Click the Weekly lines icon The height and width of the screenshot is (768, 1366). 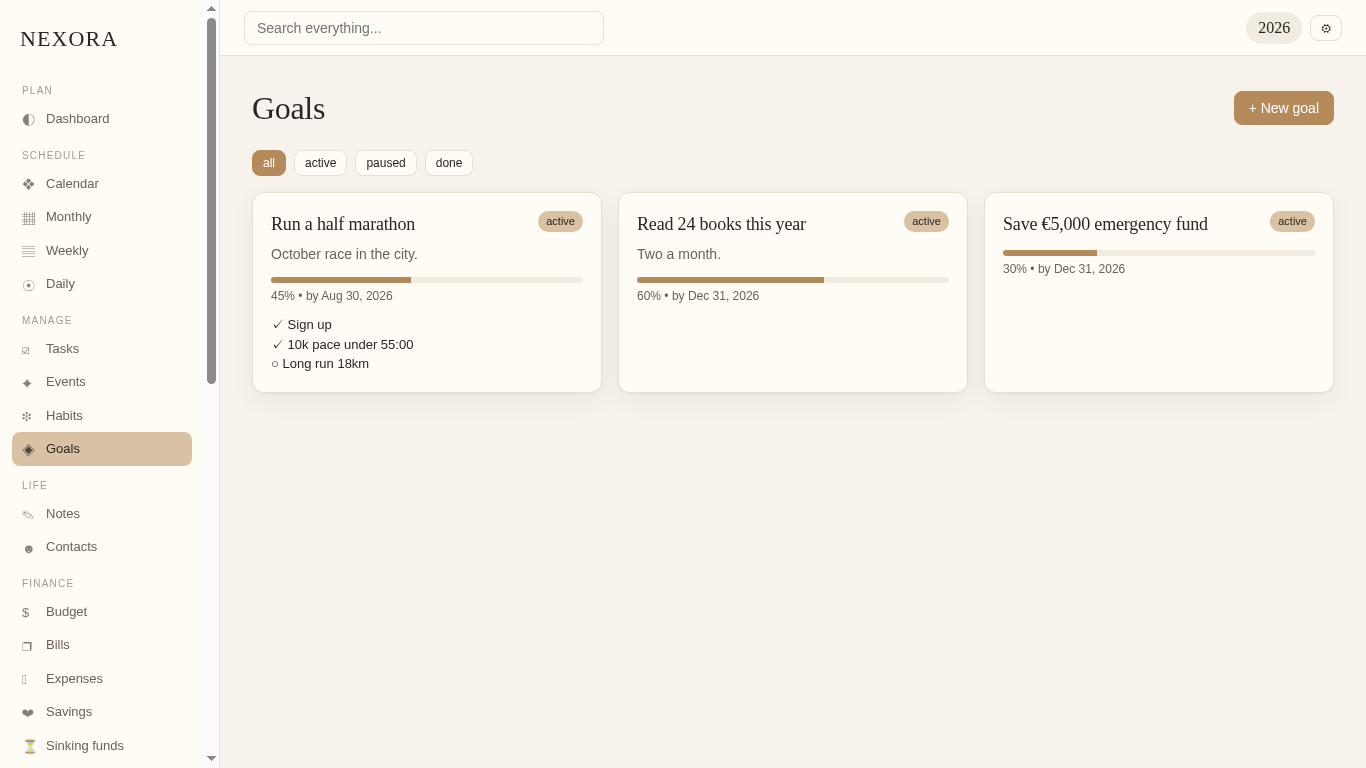(28, 251)
